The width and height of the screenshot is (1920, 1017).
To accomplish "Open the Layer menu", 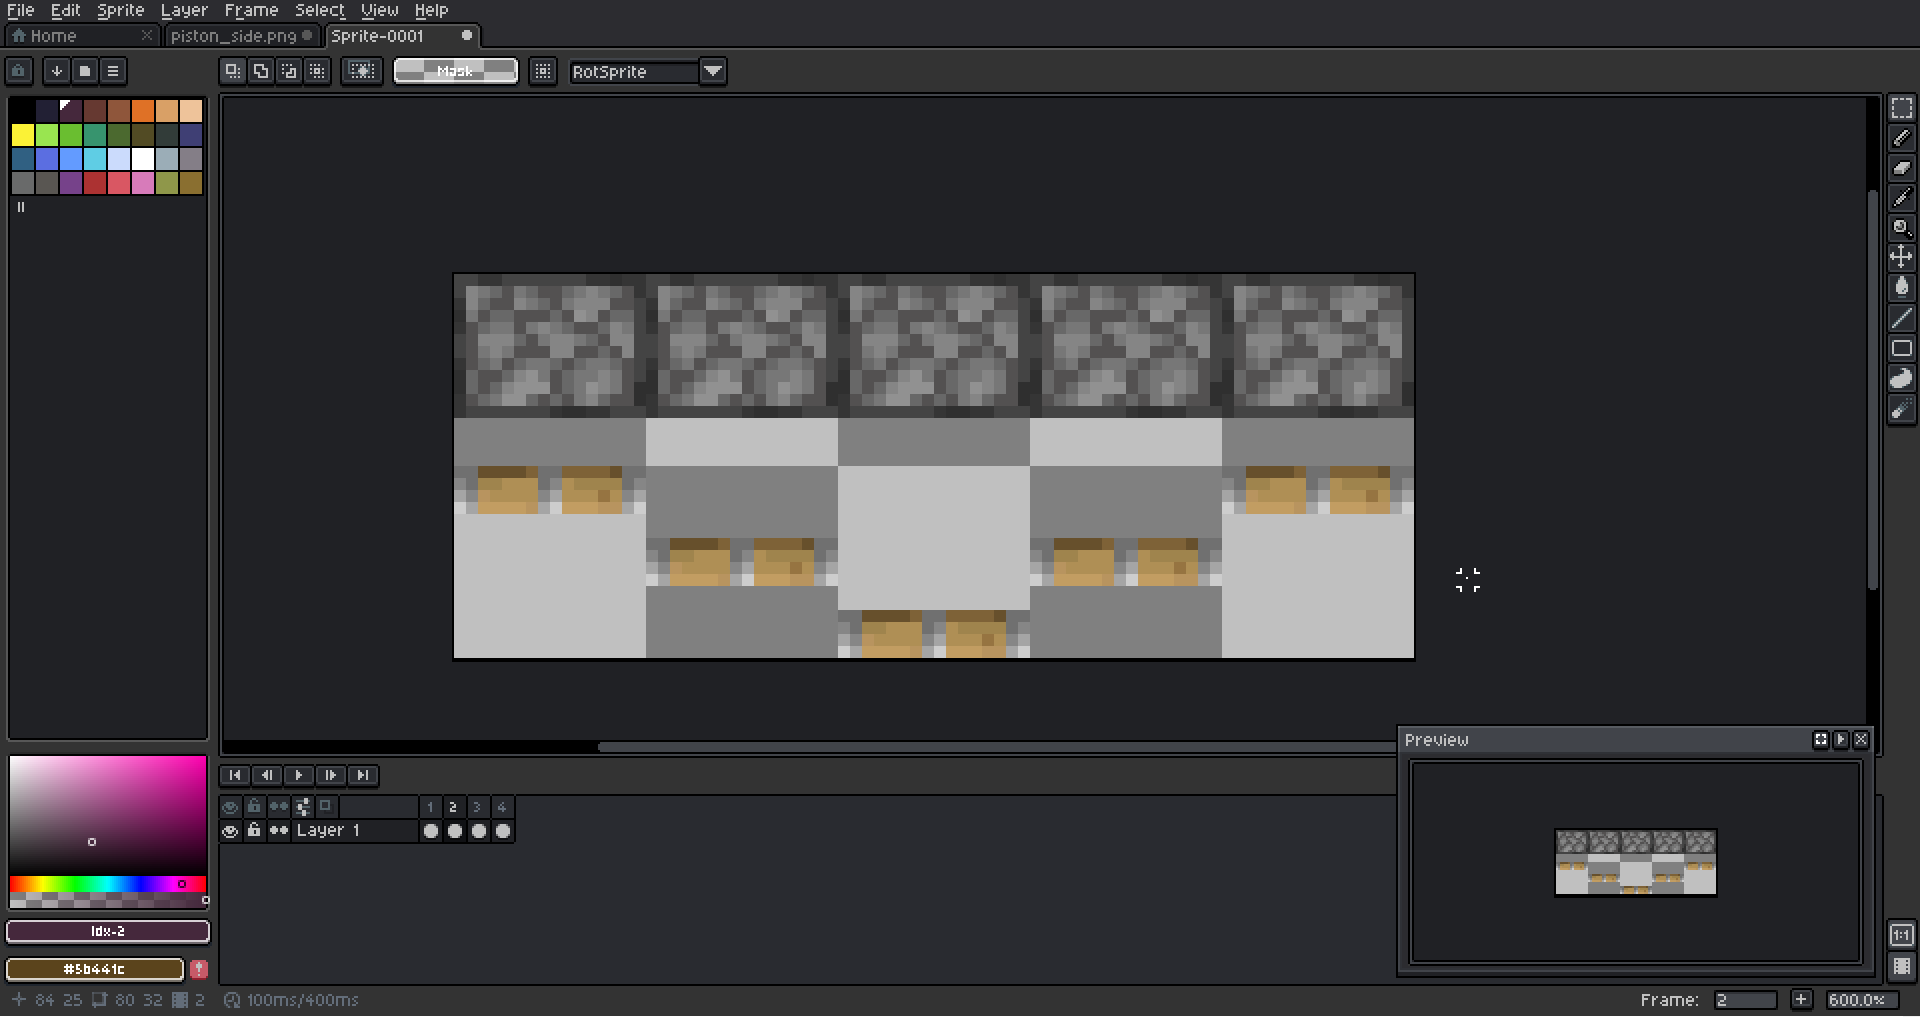I will click(x=184, y=10).
